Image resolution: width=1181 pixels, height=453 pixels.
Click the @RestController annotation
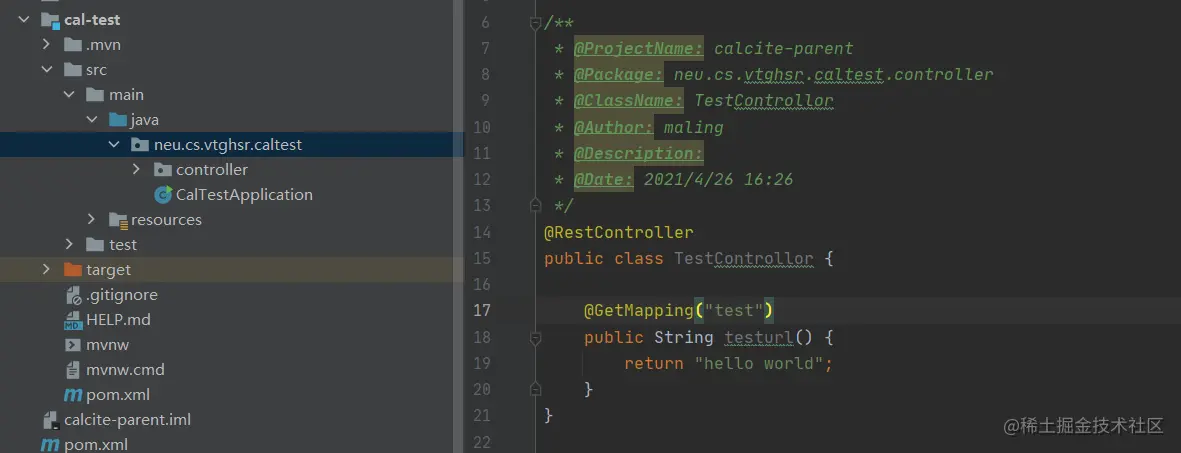pyautogui.click(x=618, y=232)
